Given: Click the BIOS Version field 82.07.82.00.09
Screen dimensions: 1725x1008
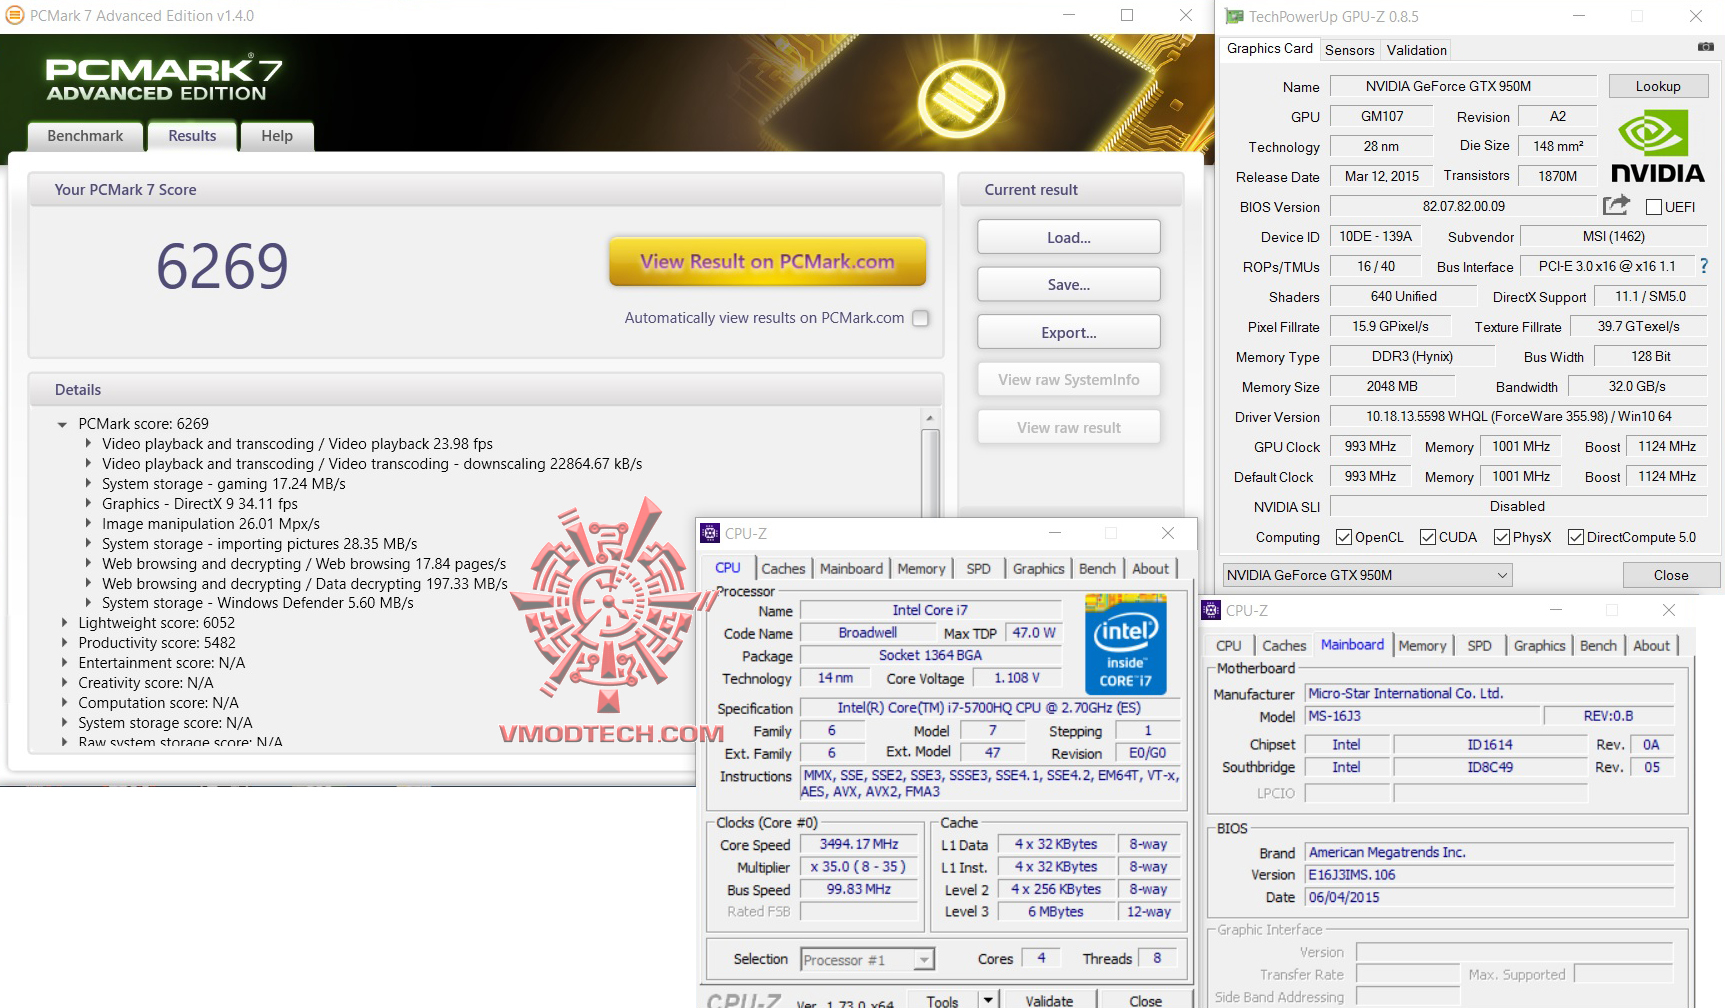Looking at the screenshot, I should click(1463, 206).
